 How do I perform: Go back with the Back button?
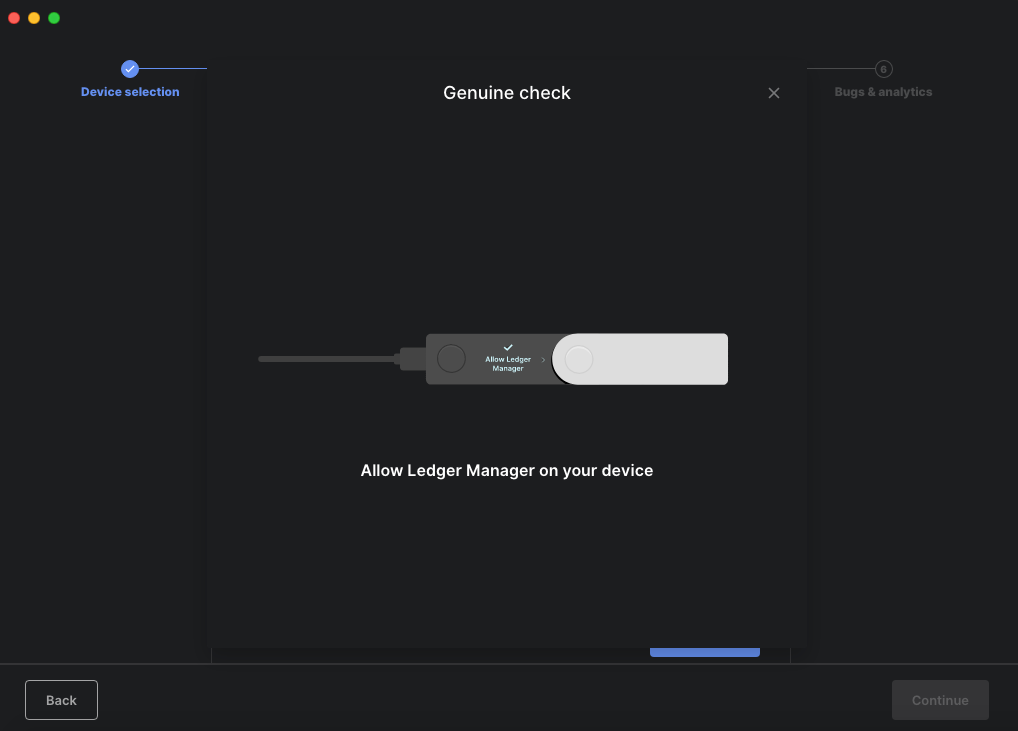click(61, 700)
